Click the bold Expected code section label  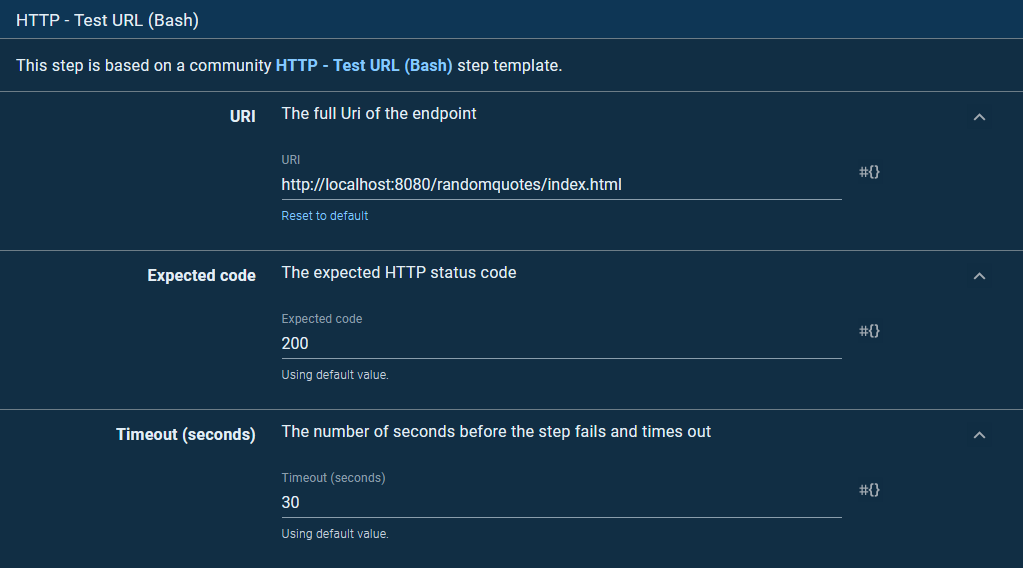[x=201, y=276]
